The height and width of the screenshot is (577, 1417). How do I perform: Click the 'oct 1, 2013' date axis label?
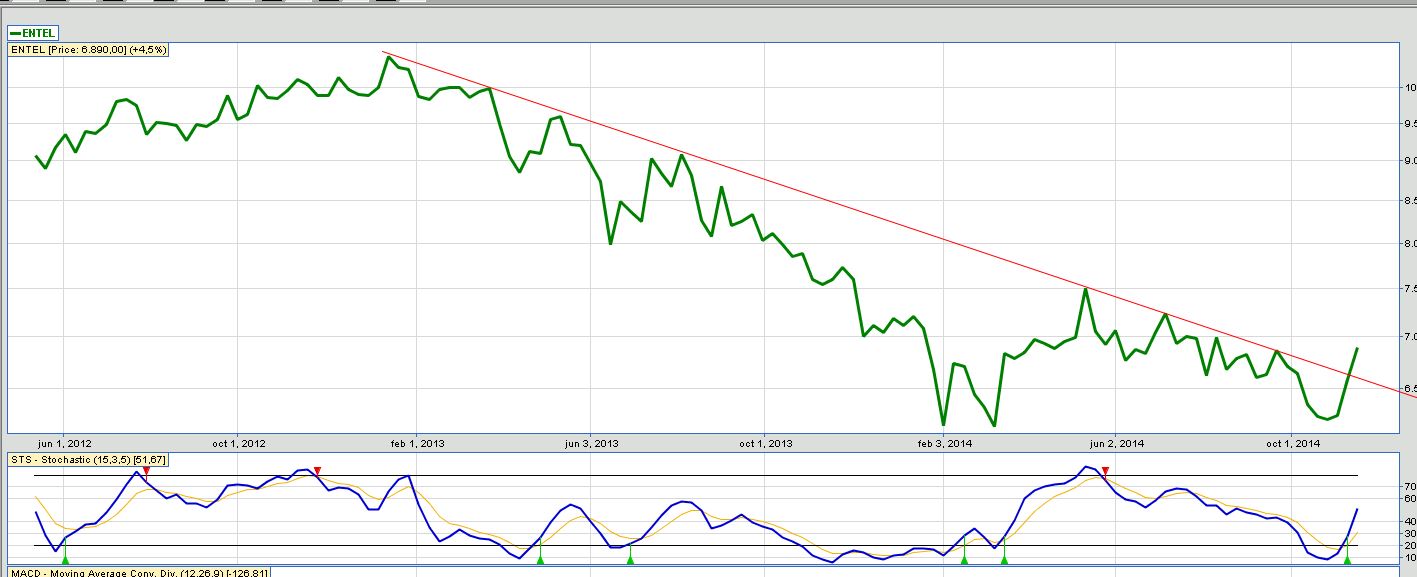(x=764, y=443)
